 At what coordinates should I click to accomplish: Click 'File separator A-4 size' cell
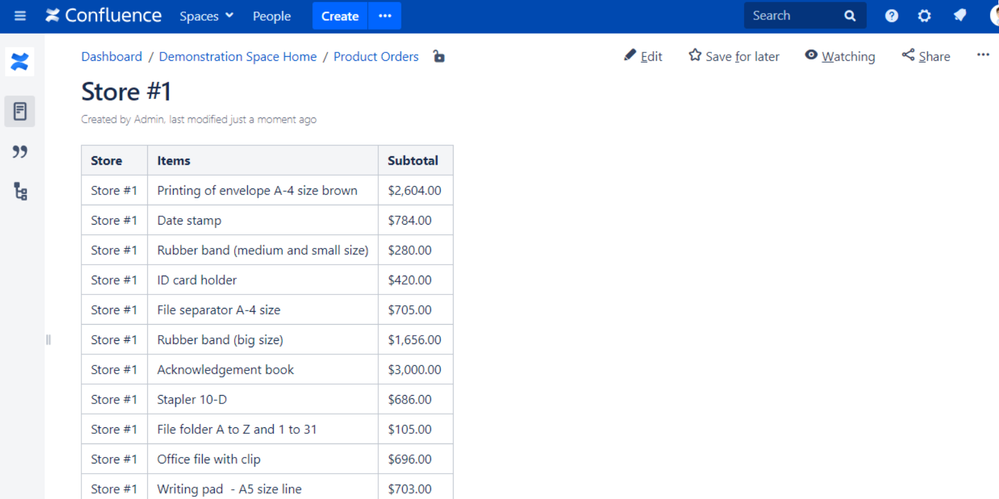[263, 310]
